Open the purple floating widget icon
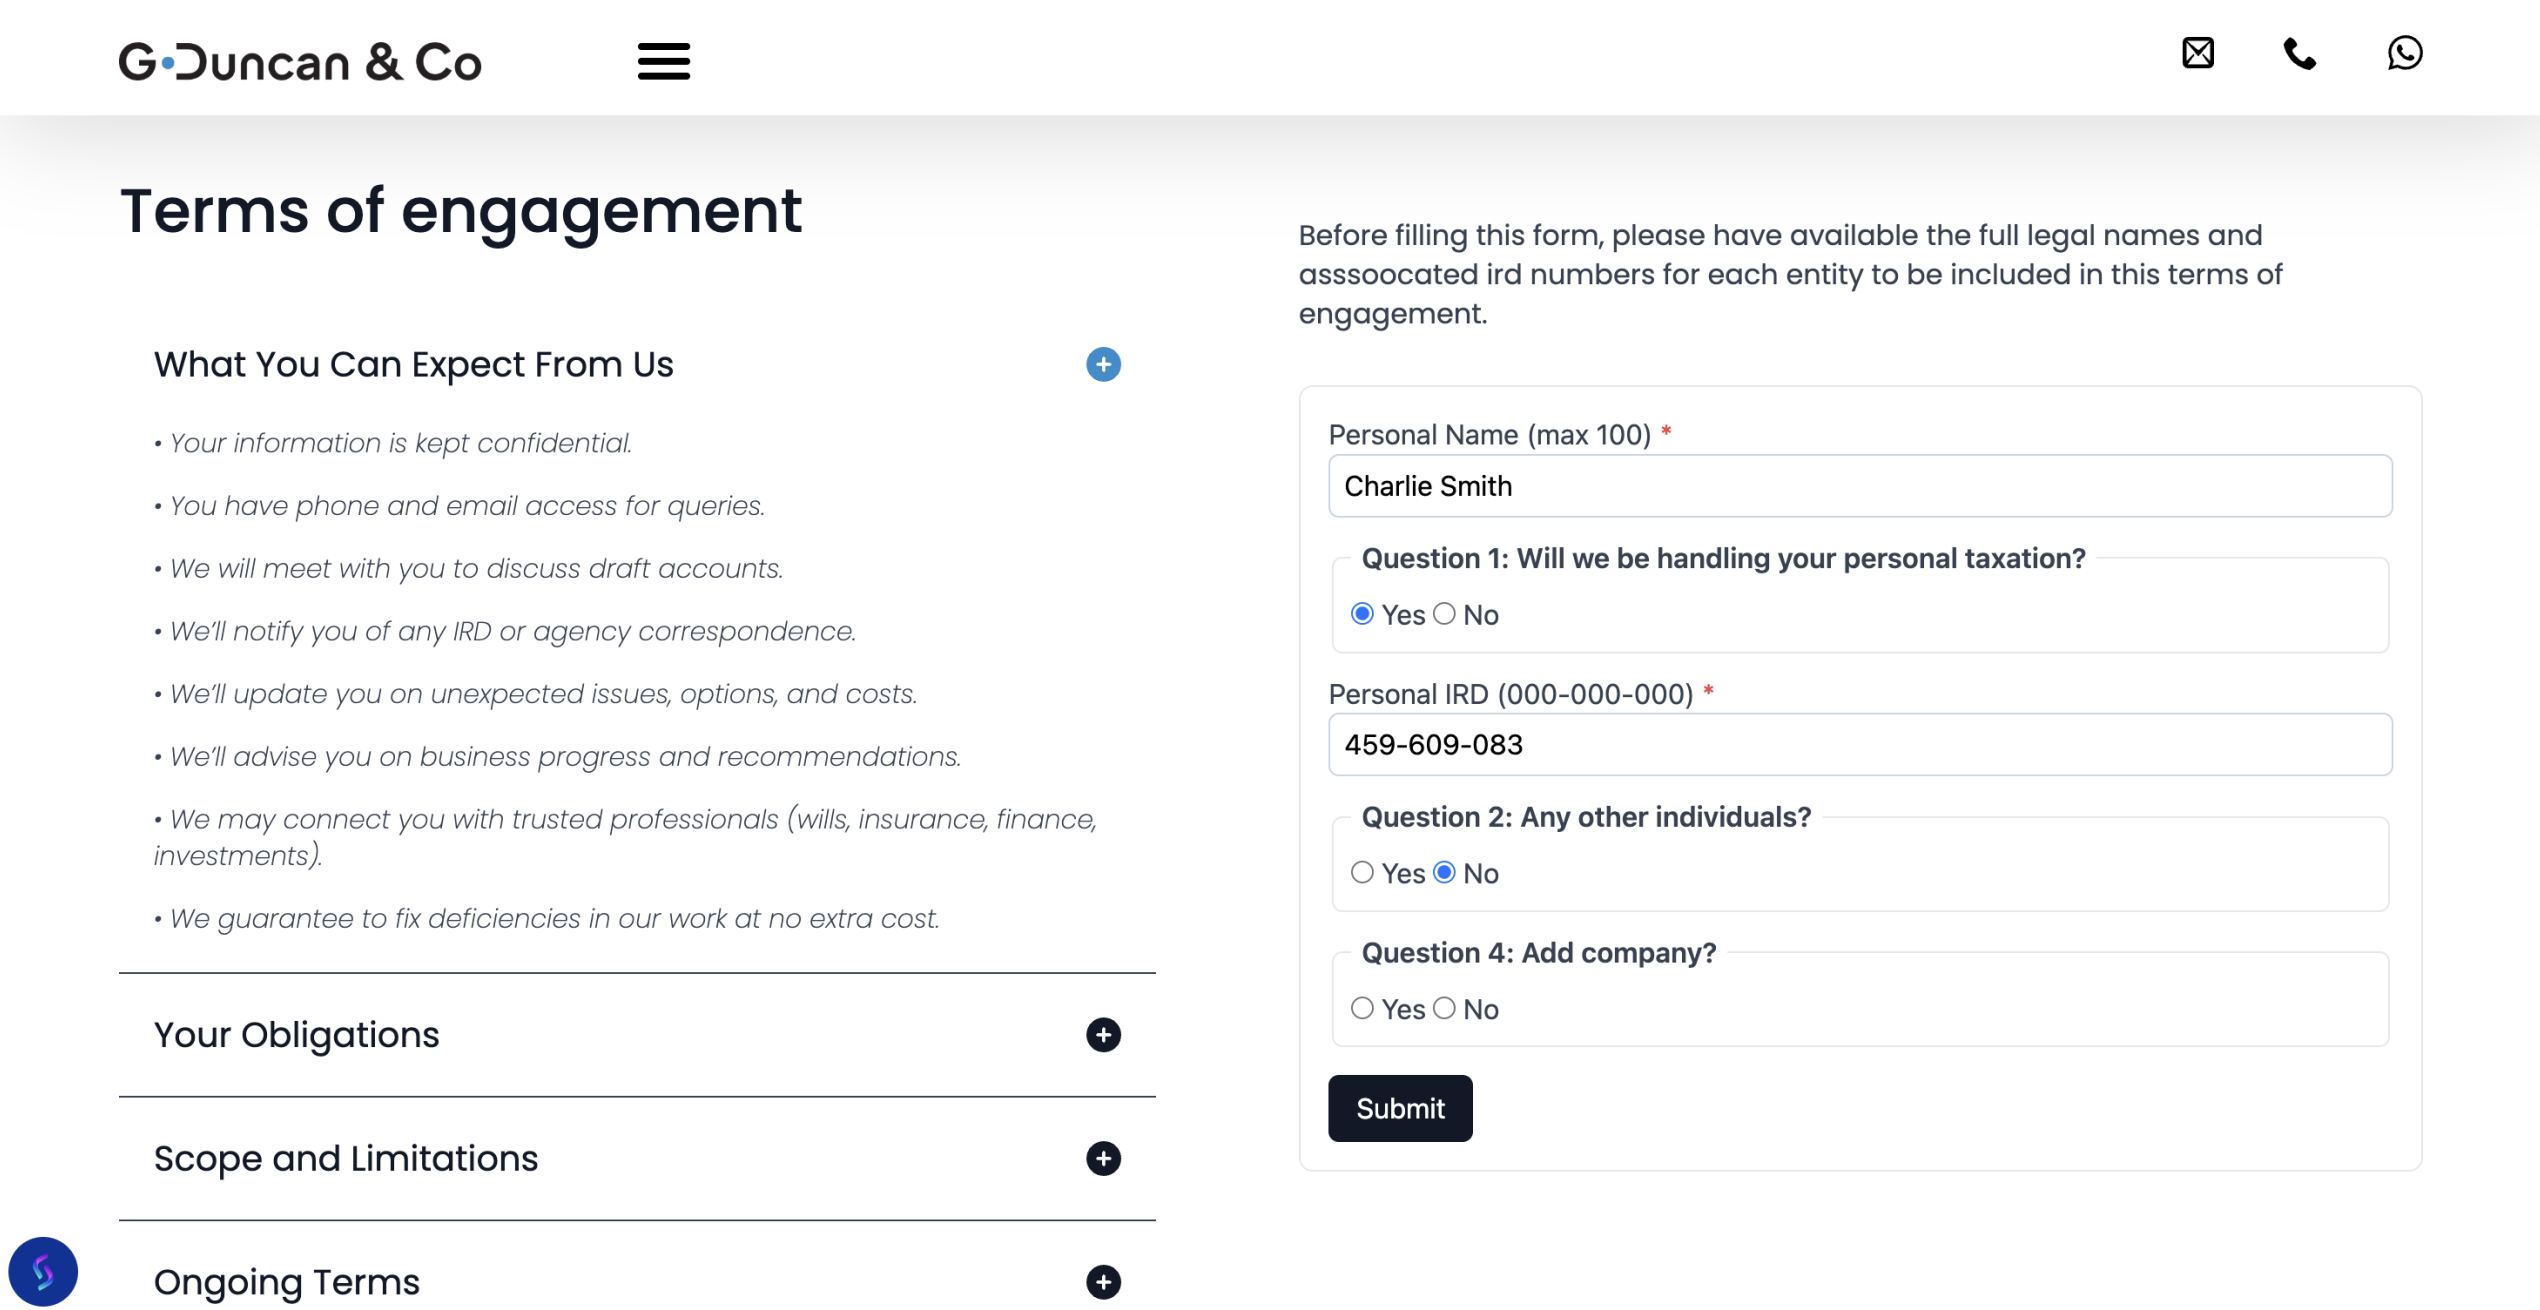Image resolution: width=2540 pixels, height=1310 pixels. pyautogui.click(x=43, y=1271)
